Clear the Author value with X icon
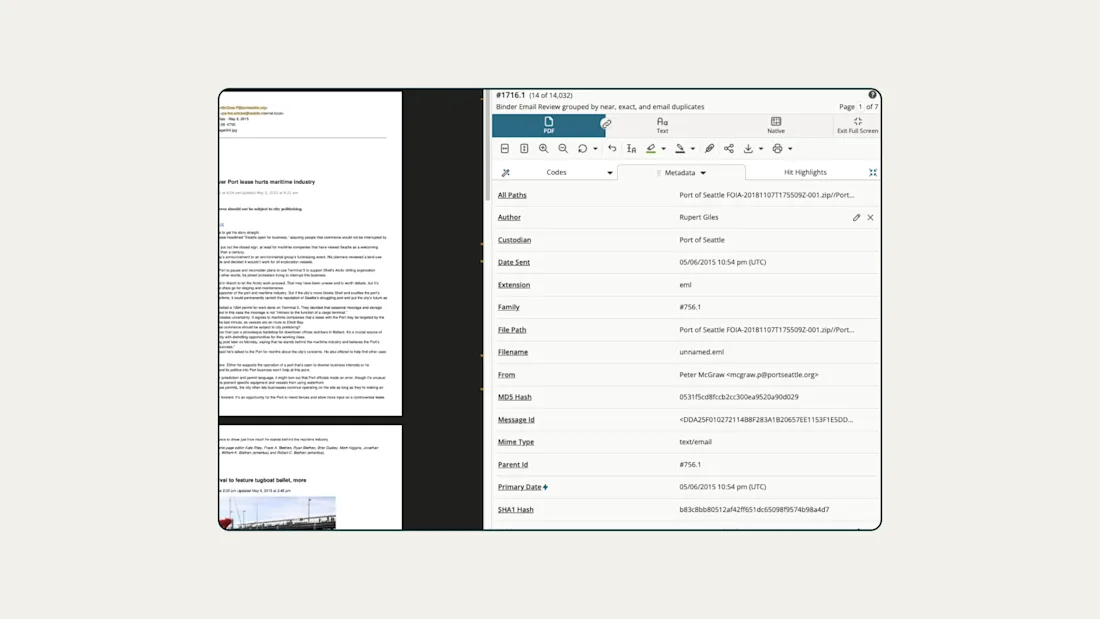 [x=870, y=218]
